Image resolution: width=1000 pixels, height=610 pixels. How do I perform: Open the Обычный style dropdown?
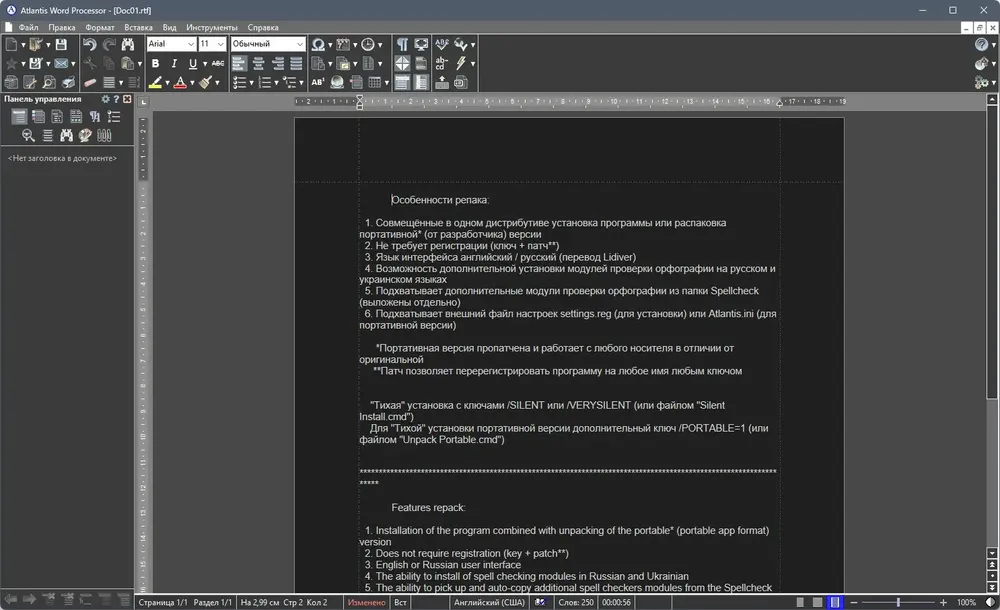268,43
